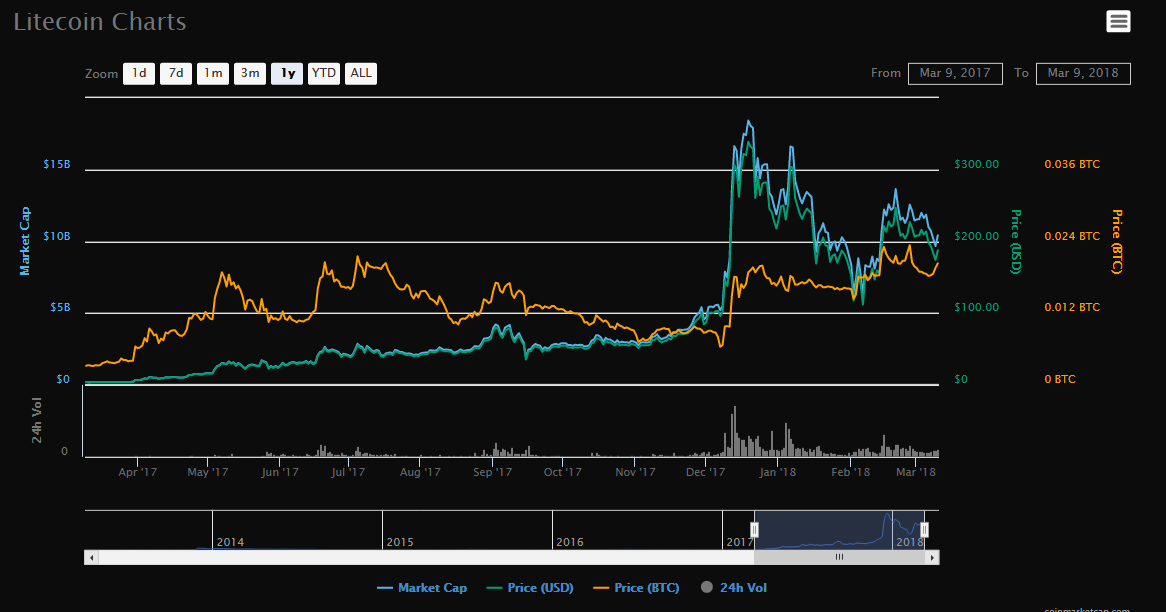Screen dimensions: 1166x612
Task: Click the $5B market cap axis label
Action: (x=59, y=307)
